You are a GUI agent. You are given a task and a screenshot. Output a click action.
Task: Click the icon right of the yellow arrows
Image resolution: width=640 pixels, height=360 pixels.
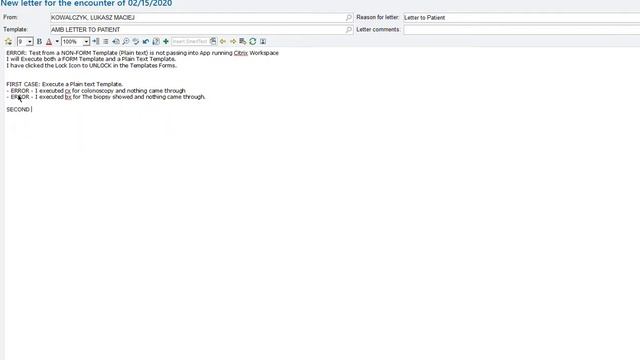(242, 41)
